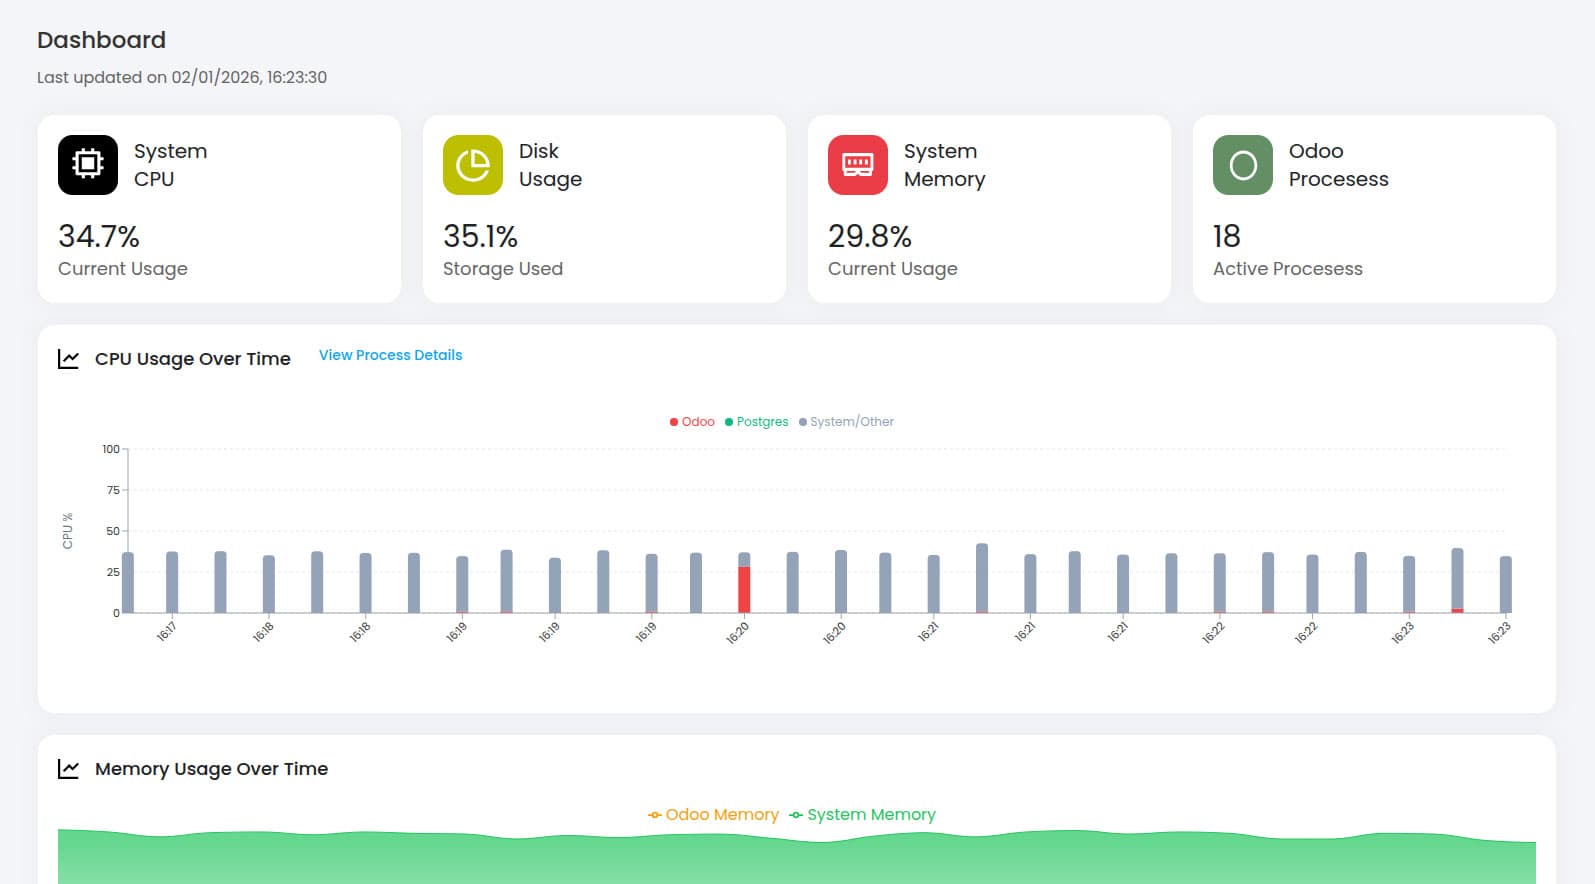Toggle Odoo Memory legend item
1595x884 pixels.
[713, 815]
